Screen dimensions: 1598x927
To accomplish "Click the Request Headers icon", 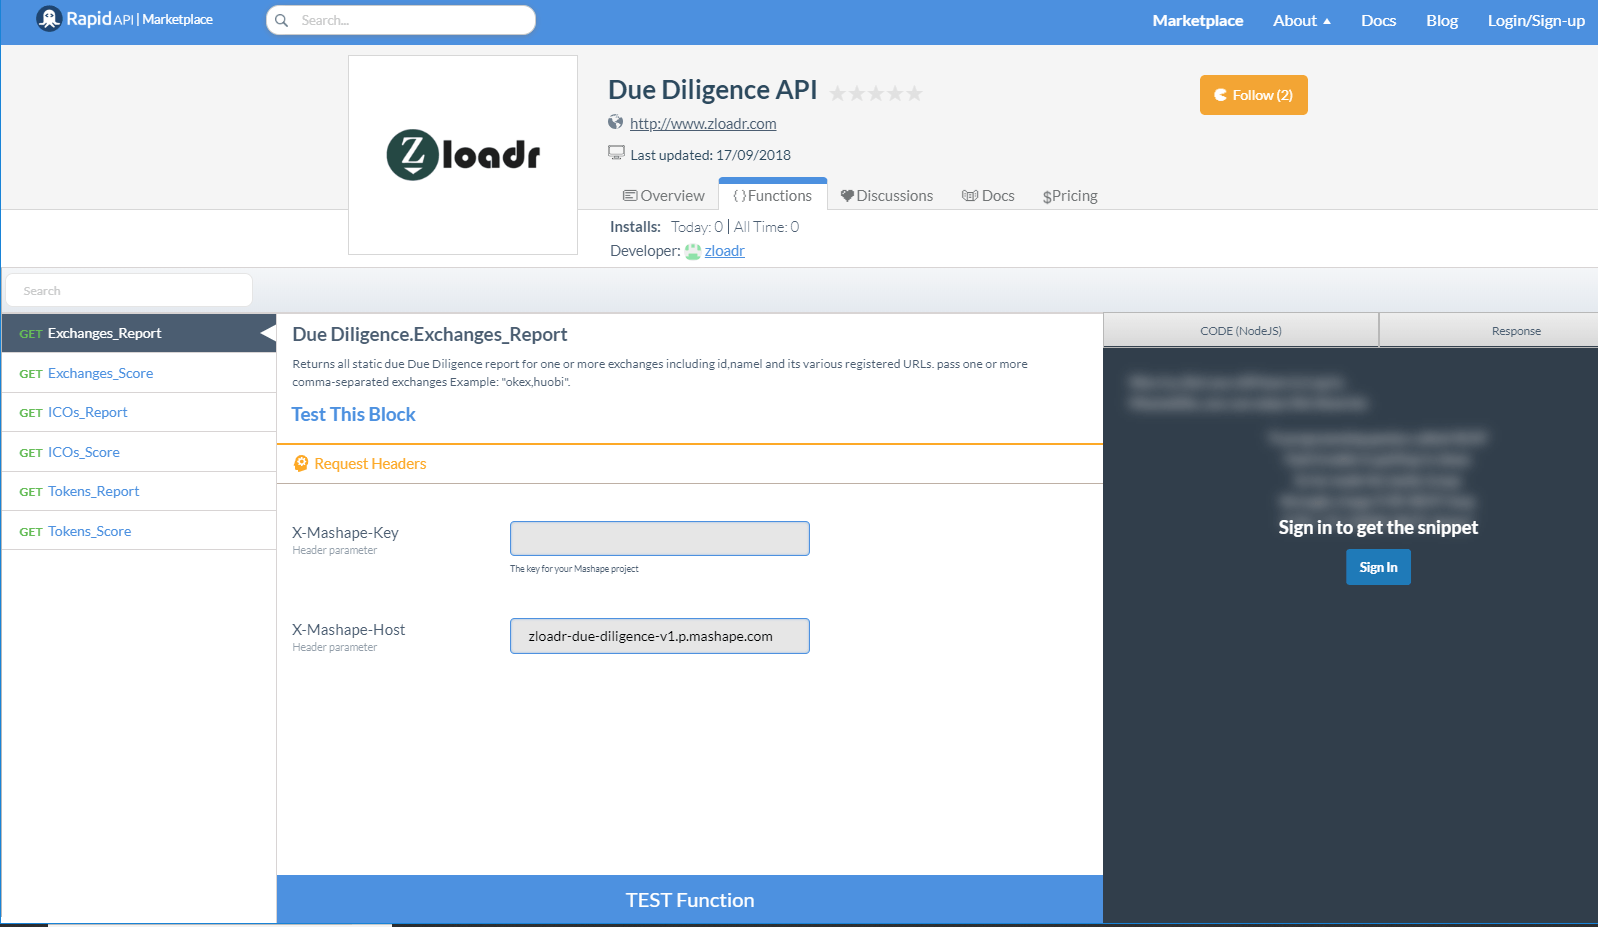I will pyautogui.click(x=301, y=463).
